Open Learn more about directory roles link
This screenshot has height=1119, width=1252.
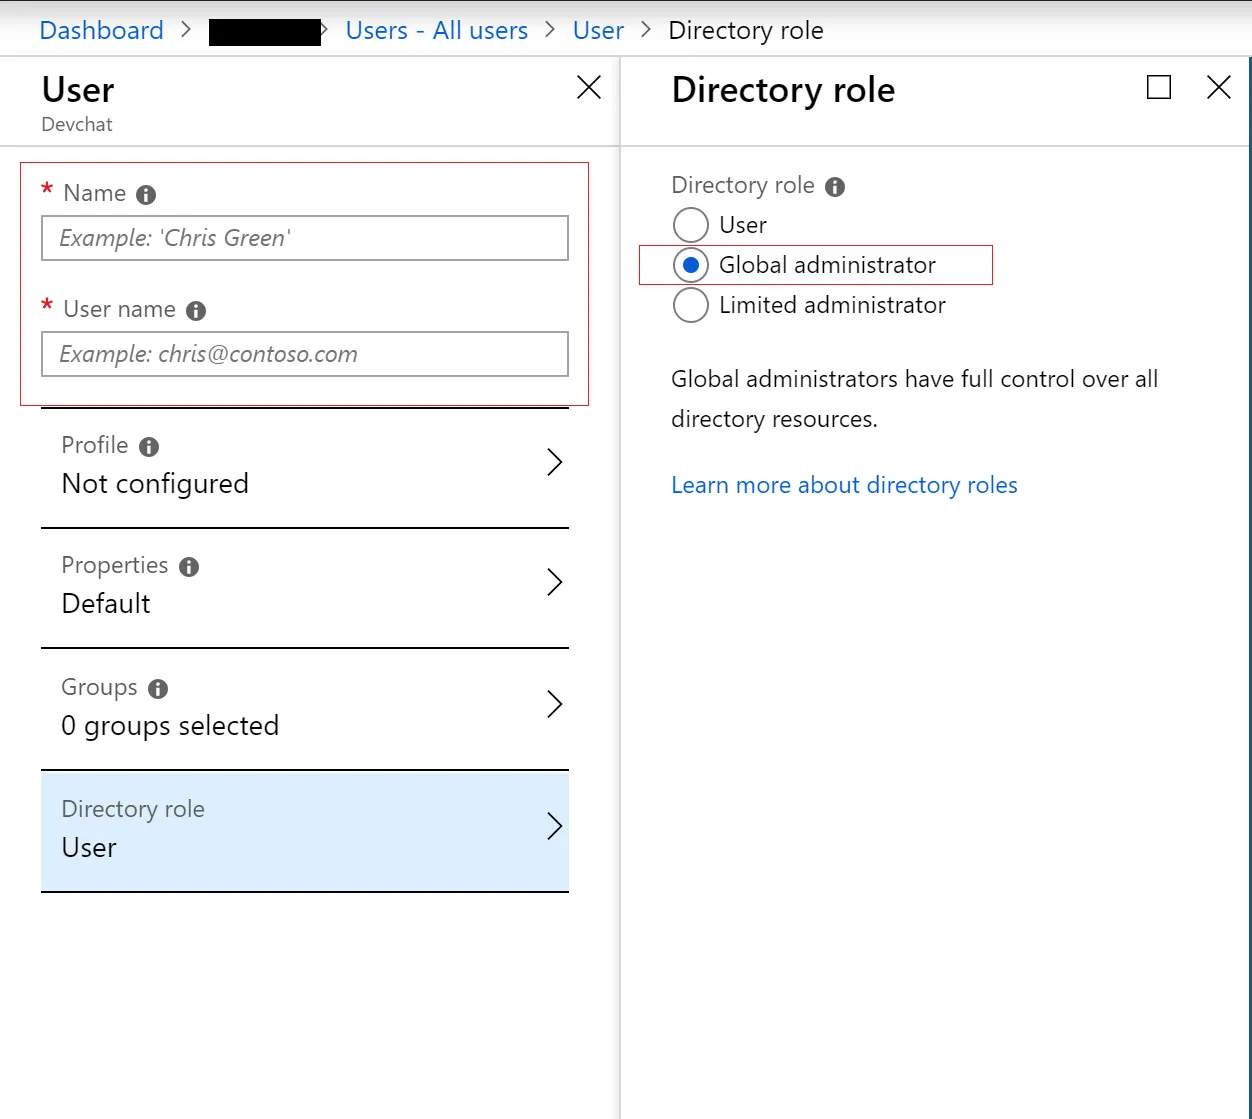(x=844, y=485)
